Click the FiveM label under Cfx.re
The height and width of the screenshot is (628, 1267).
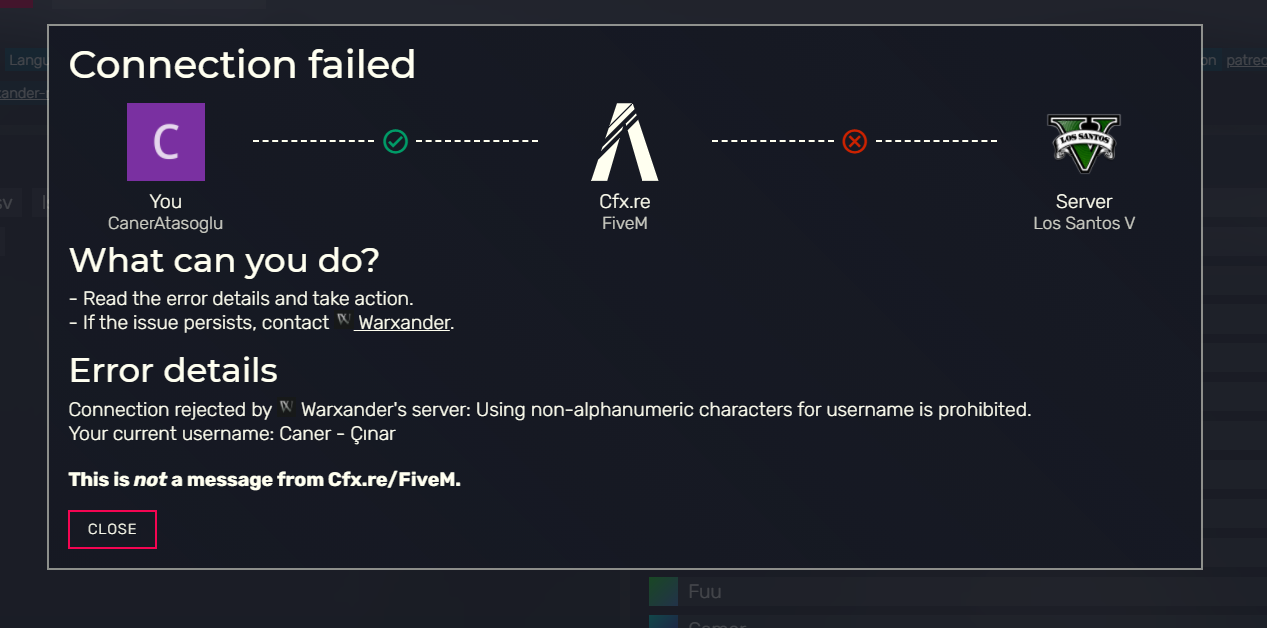(624, 223)
